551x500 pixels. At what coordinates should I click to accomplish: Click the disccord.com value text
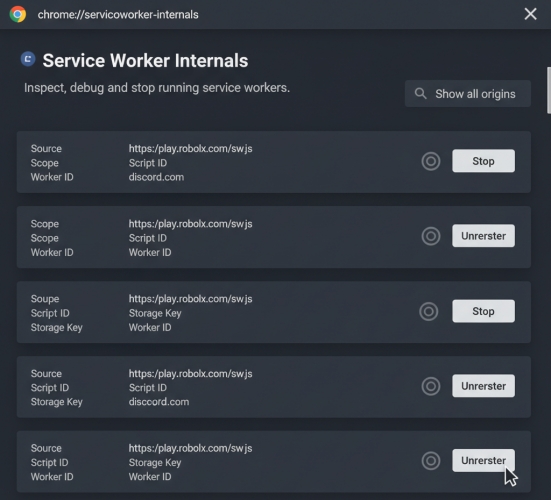(159, 402)
